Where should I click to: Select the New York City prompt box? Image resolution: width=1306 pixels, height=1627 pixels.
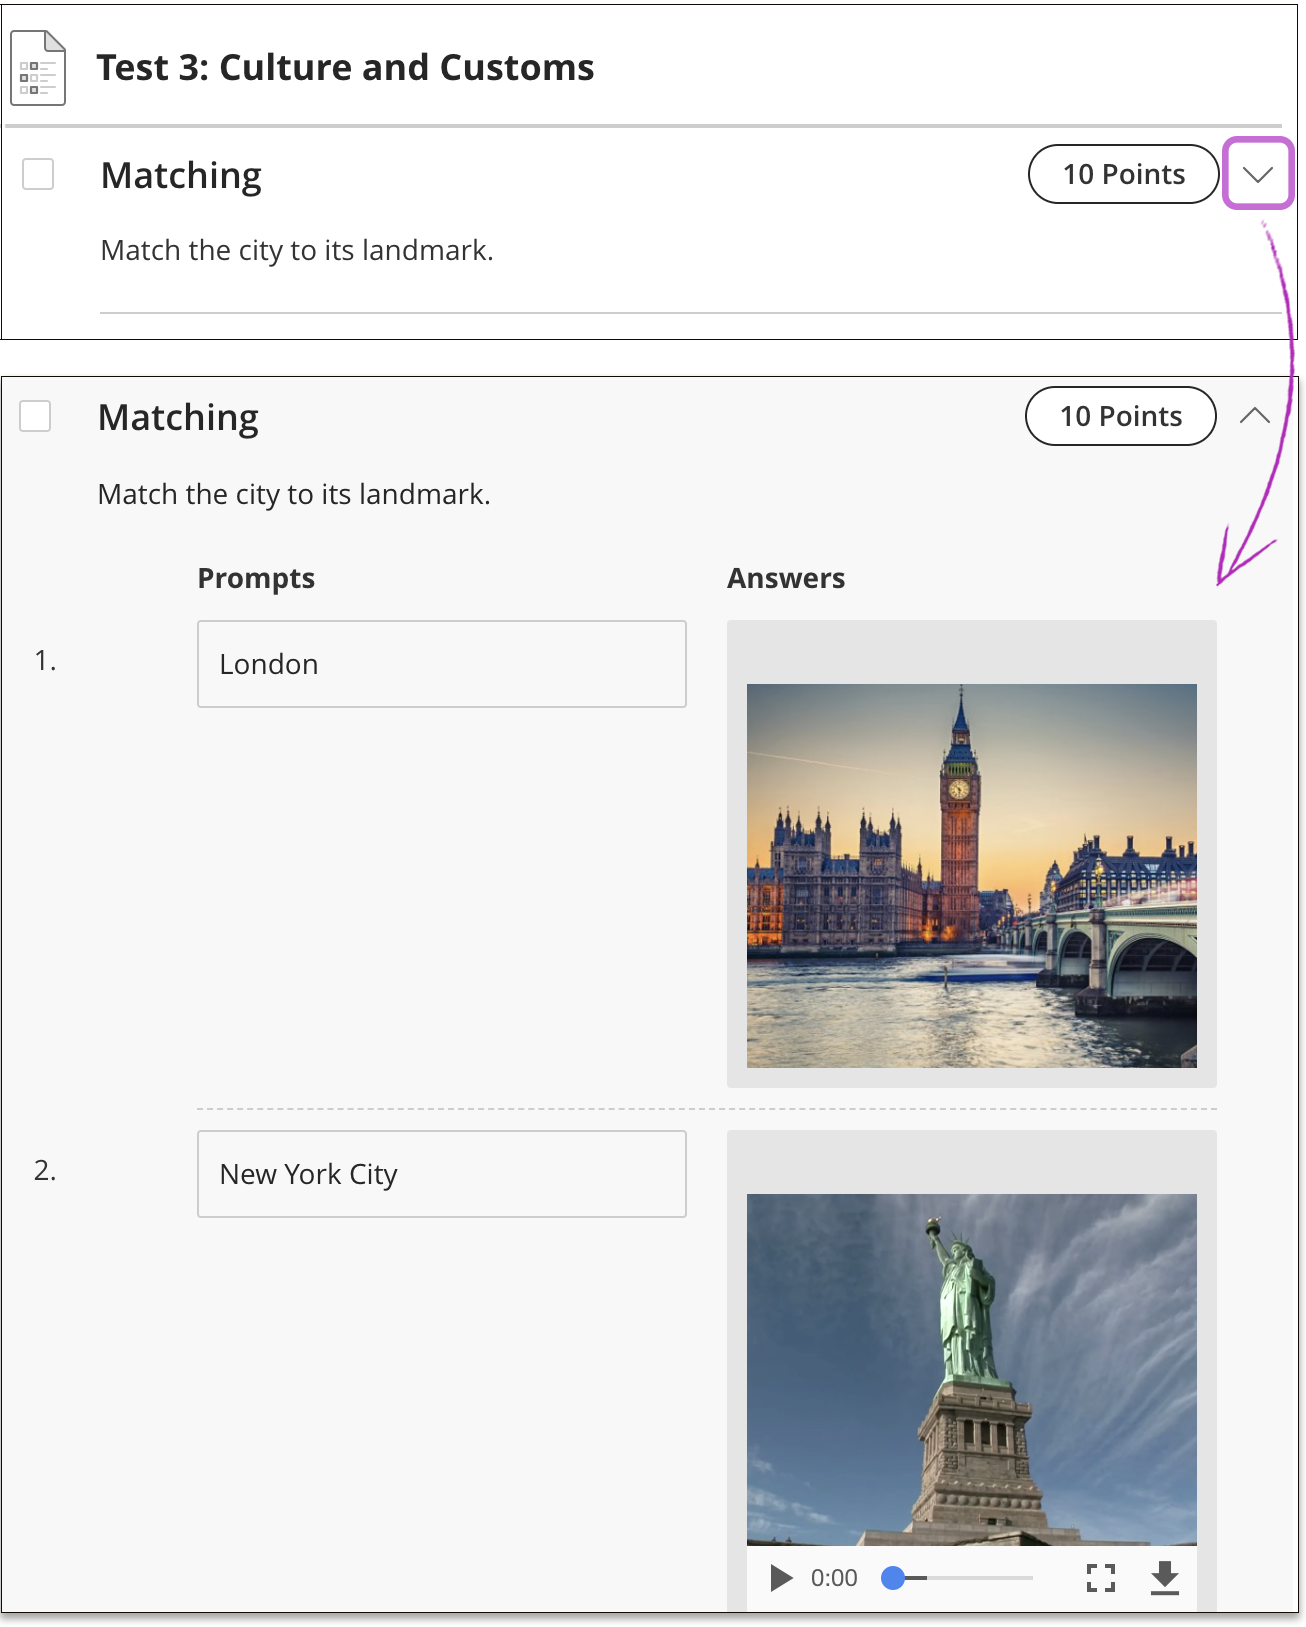(441, 1174)
